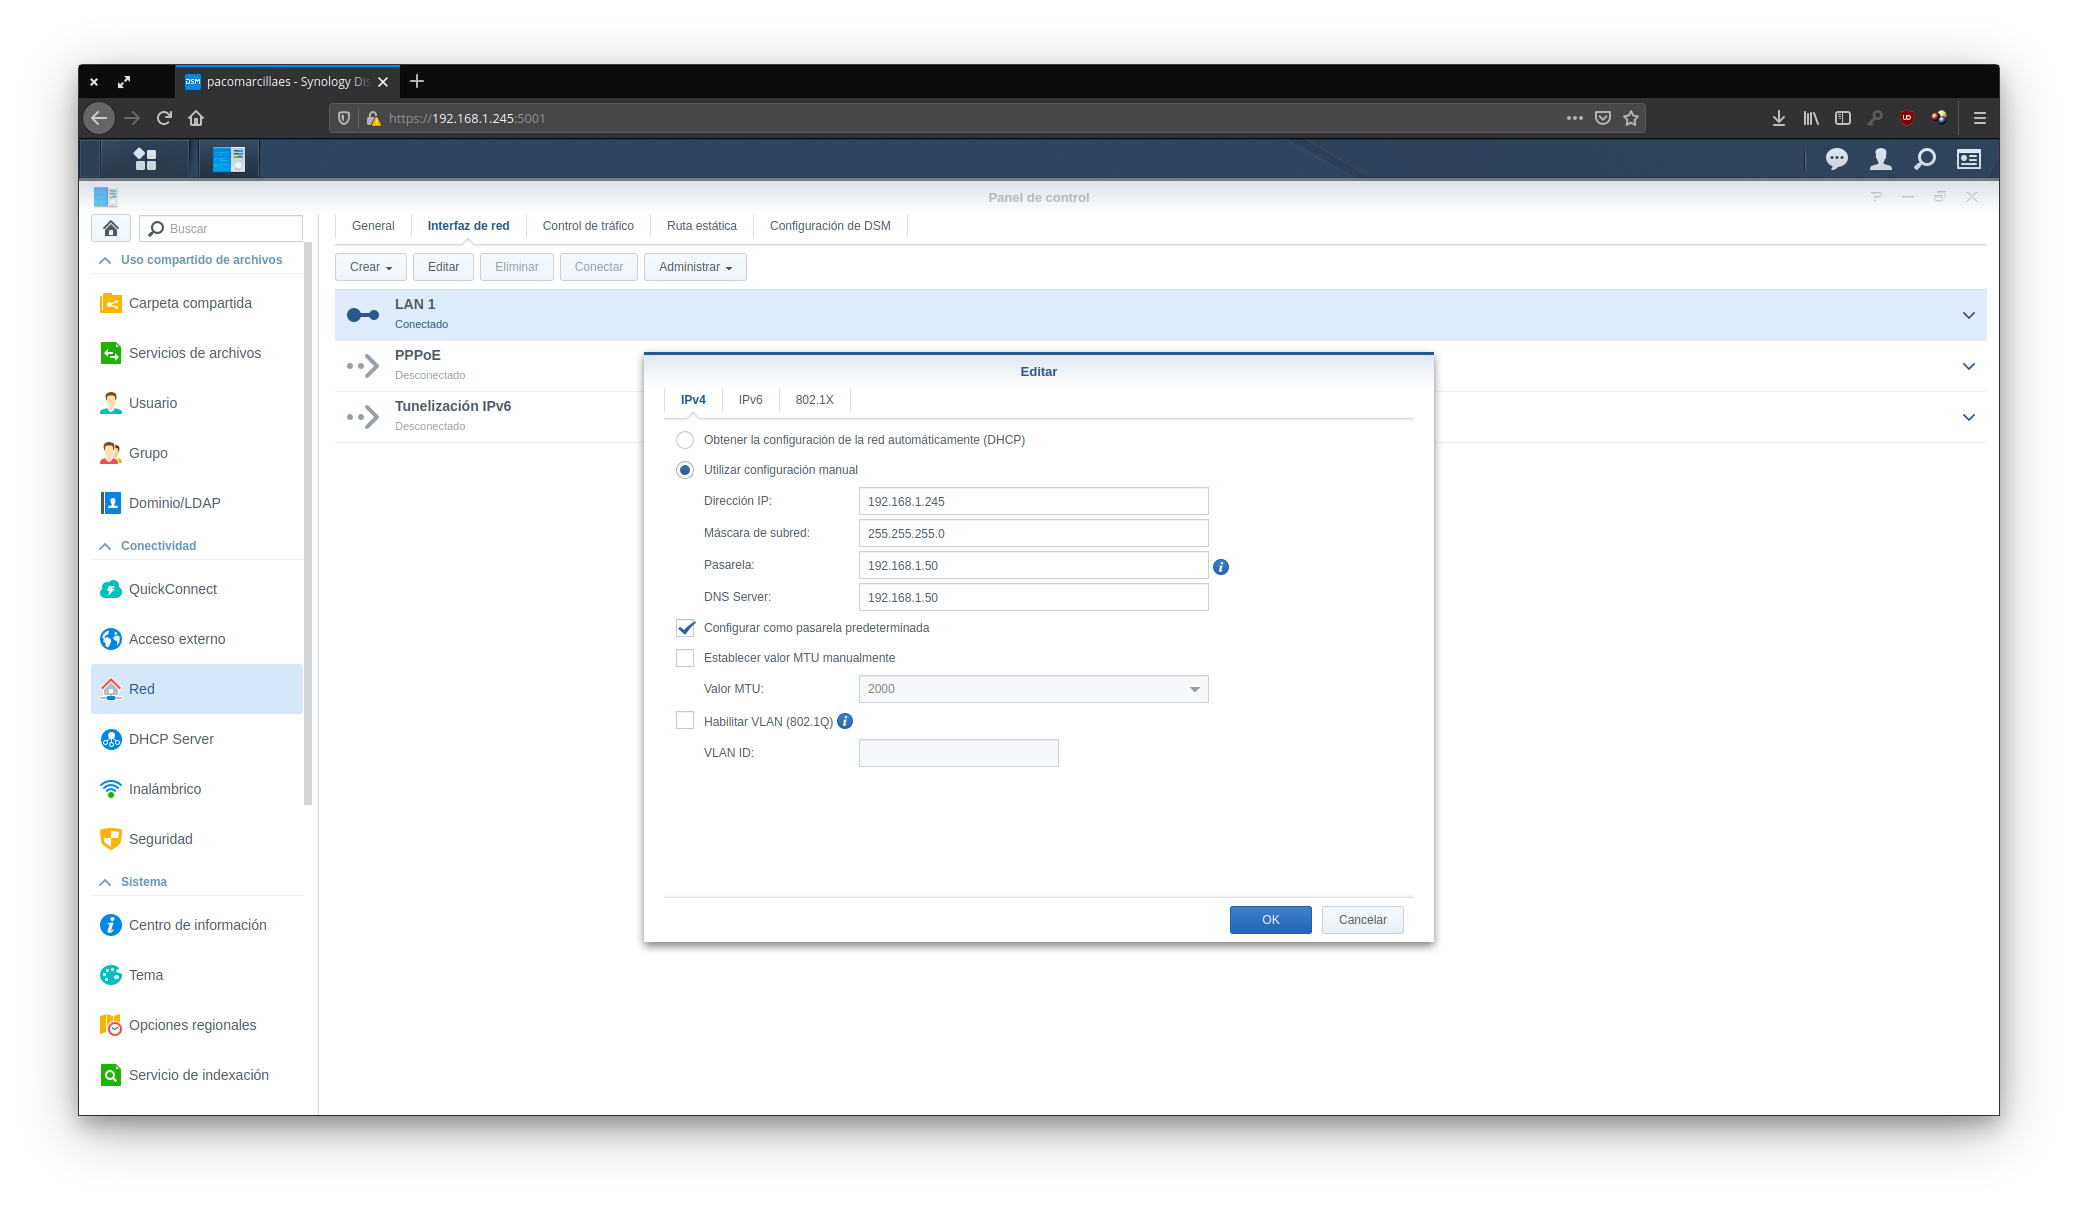Open the DSM main menu grid icon
This screenshot has width=2078, height=1208.
click(145, 159)
